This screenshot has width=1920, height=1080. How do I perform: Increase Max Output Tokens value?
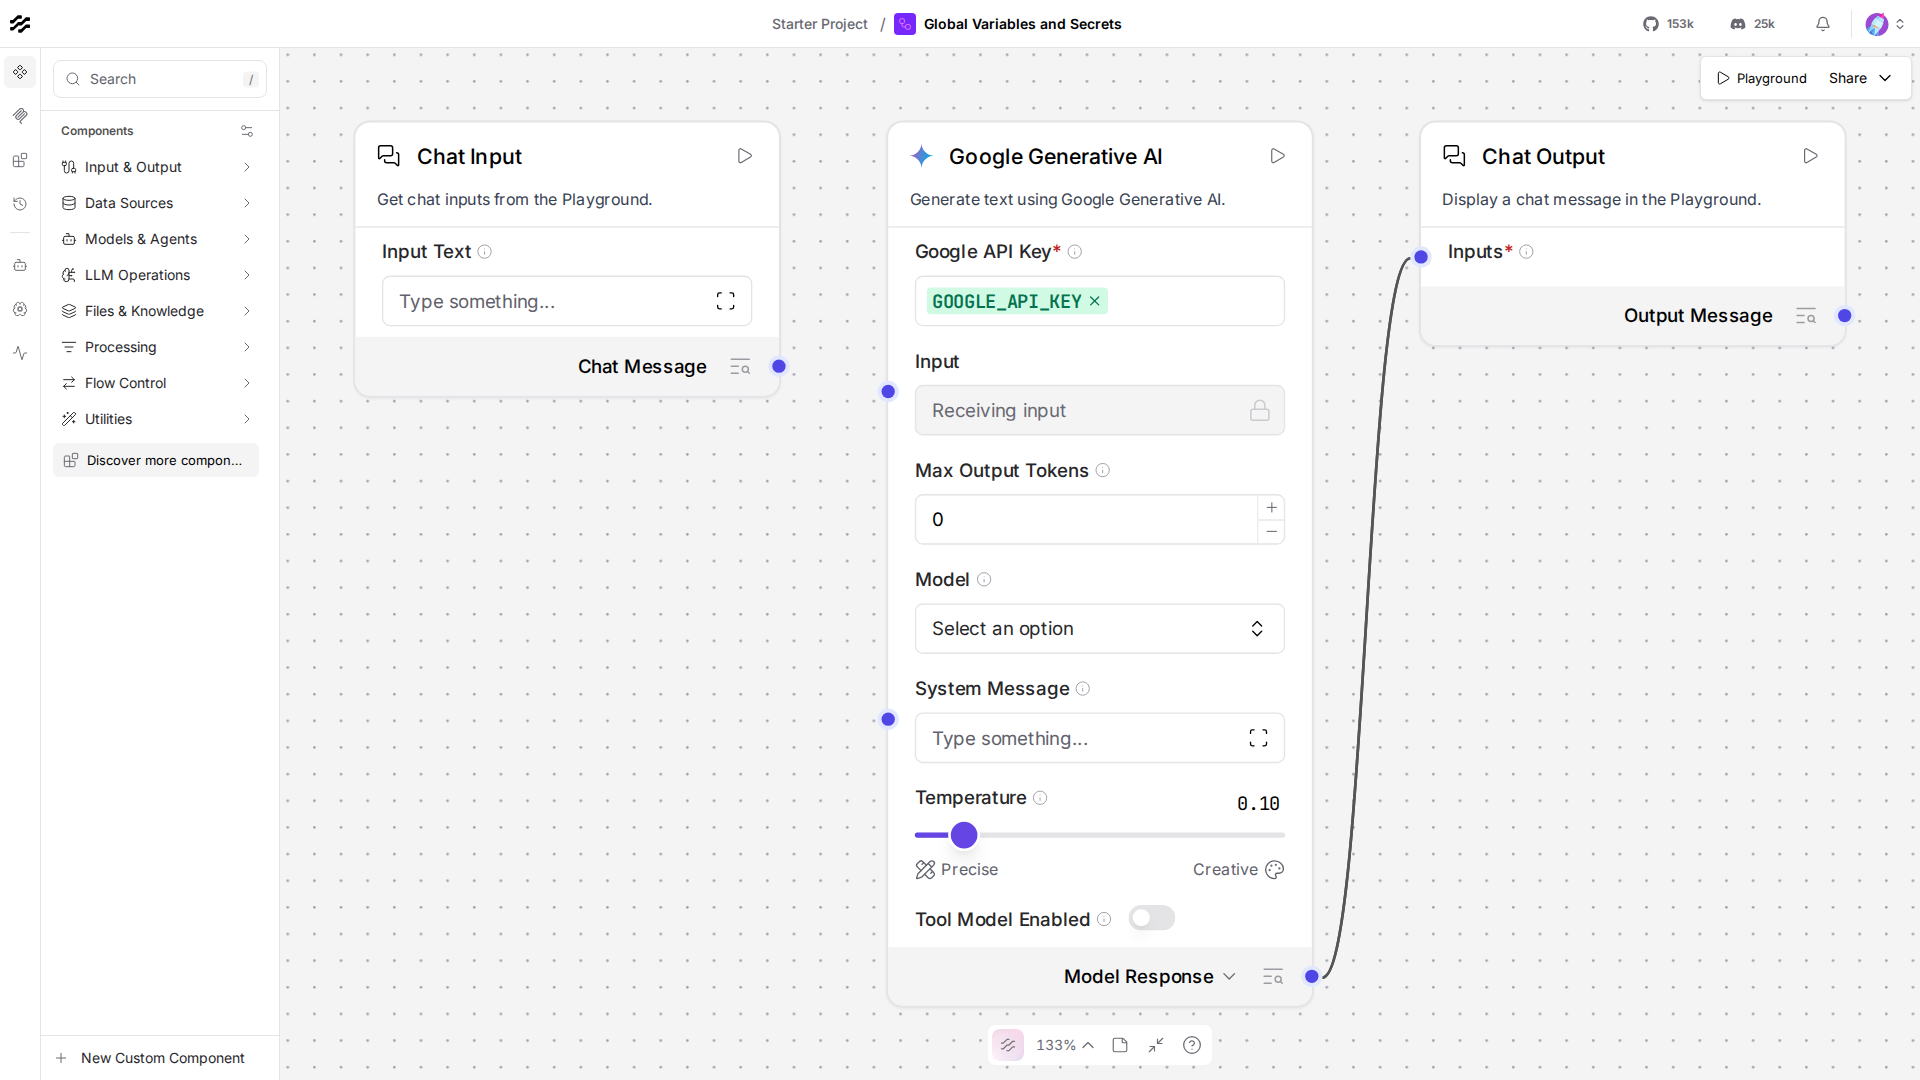[1272, 508]
